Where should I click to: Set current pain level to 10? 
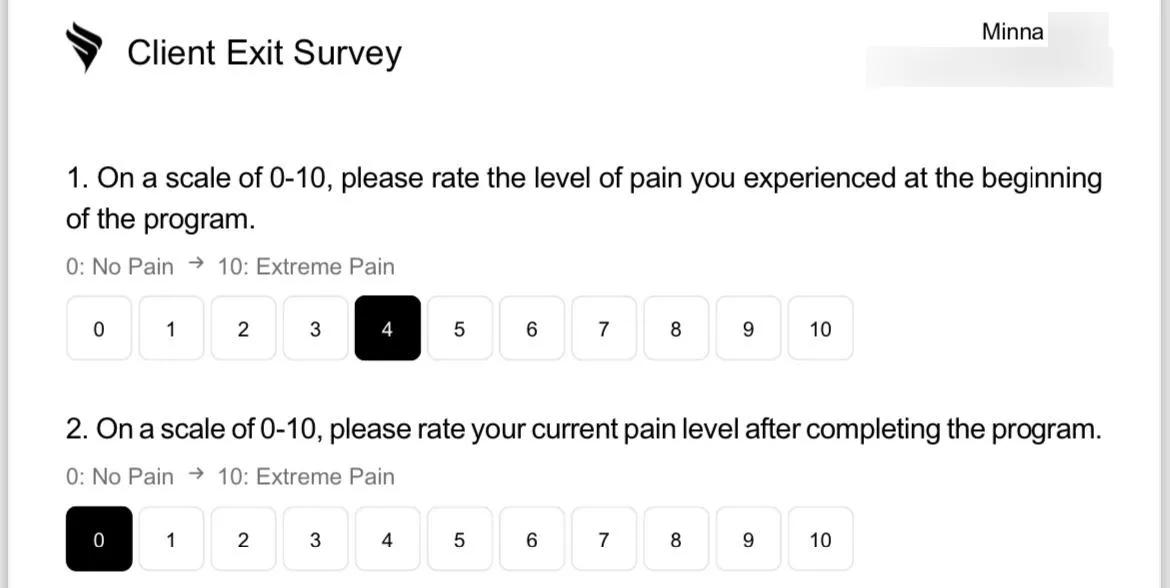click(821, 539)
